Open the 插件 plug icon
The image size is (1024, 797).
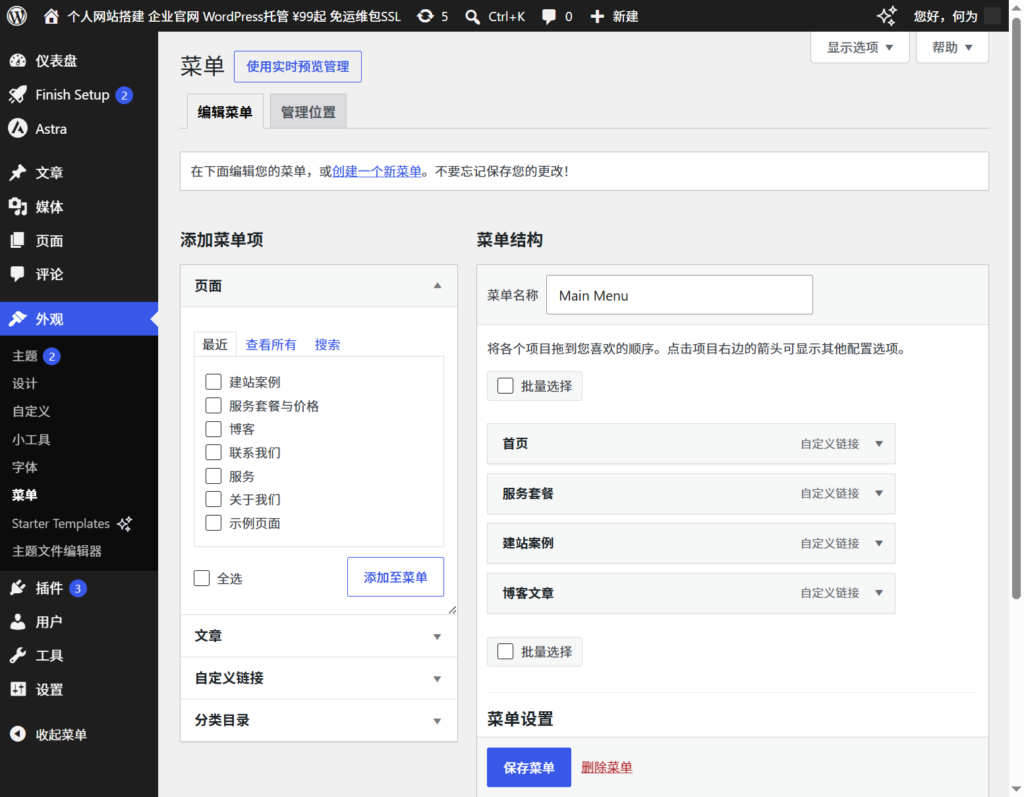coord(18,588)
